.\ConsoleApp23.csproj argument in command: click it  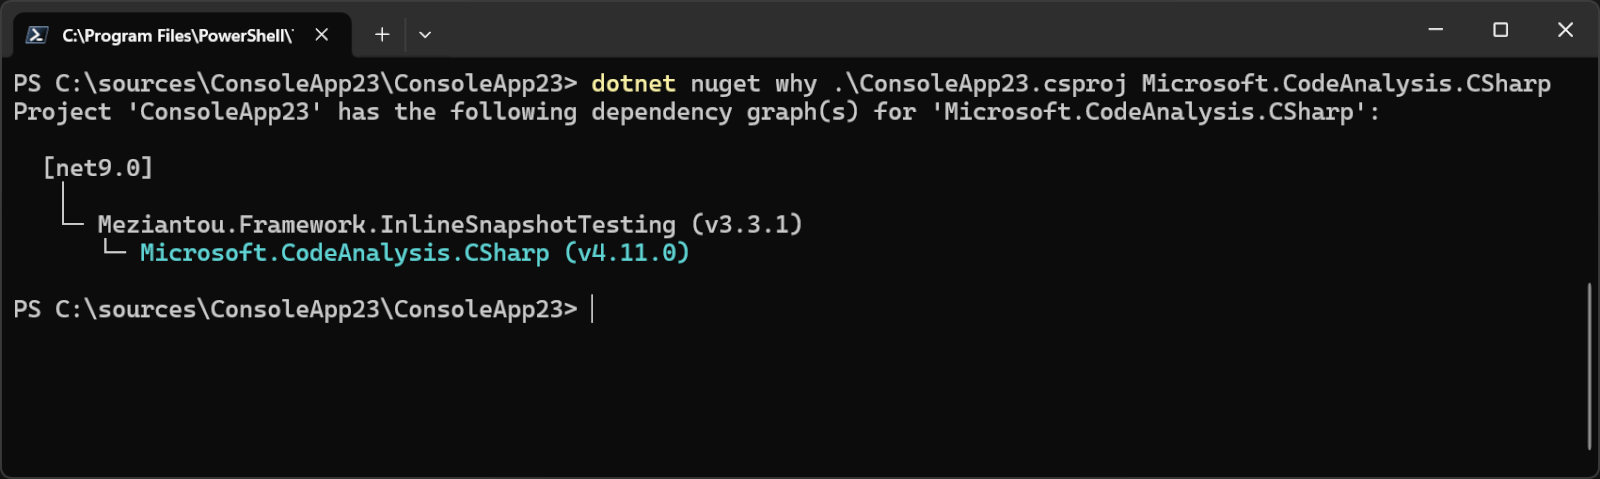pos(979,84)
